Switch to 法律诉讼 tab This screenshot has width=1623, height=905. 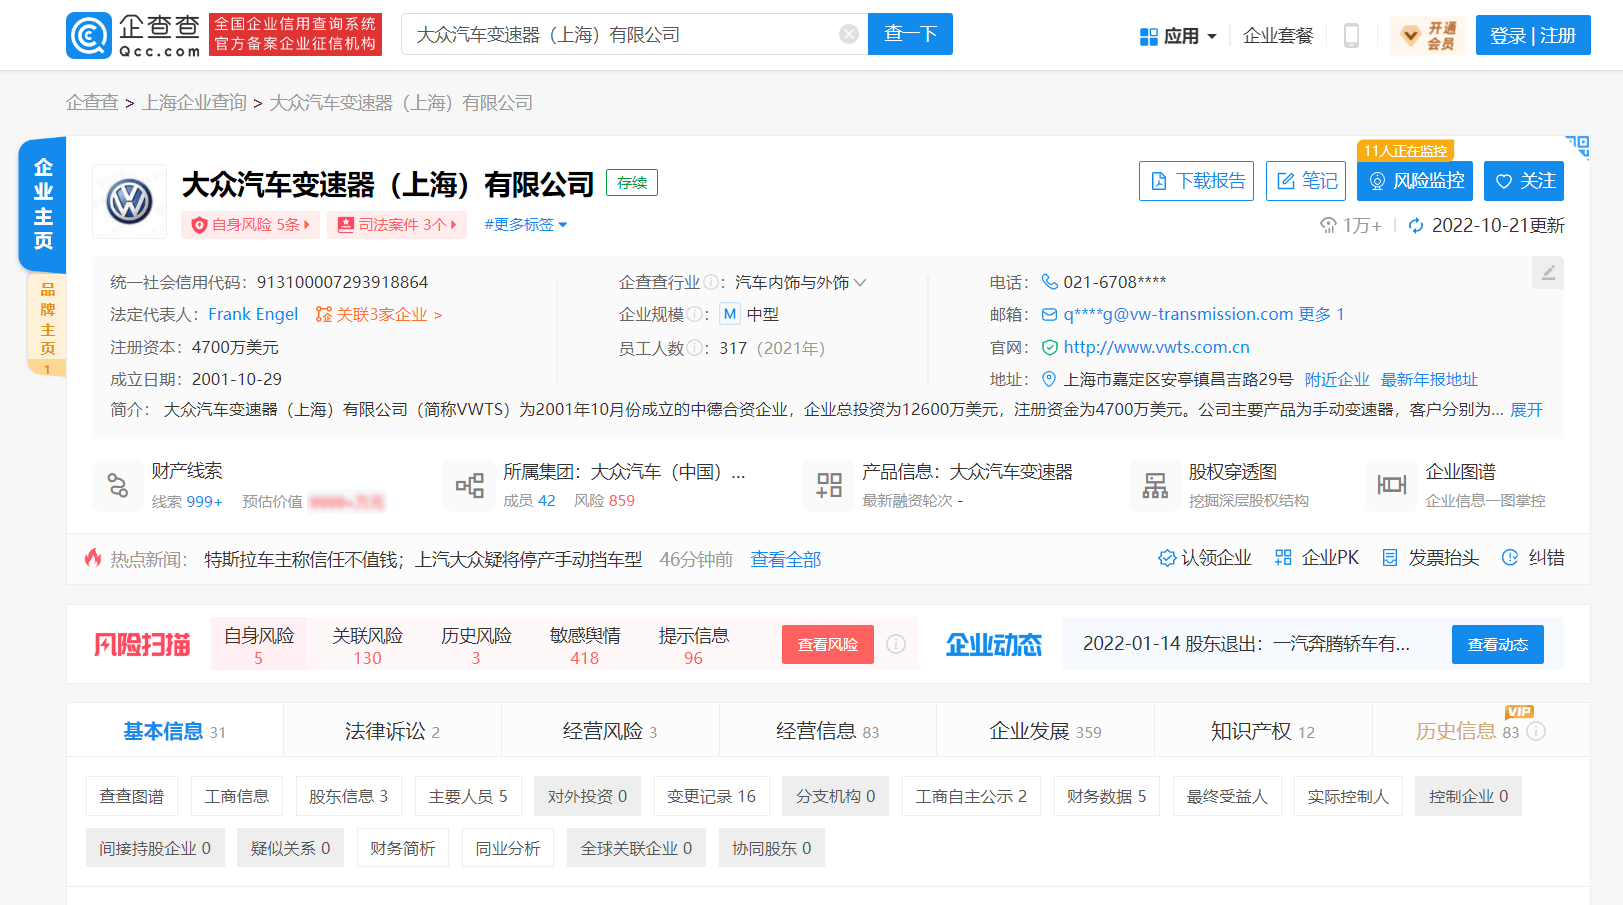click(x=392, y=731)
